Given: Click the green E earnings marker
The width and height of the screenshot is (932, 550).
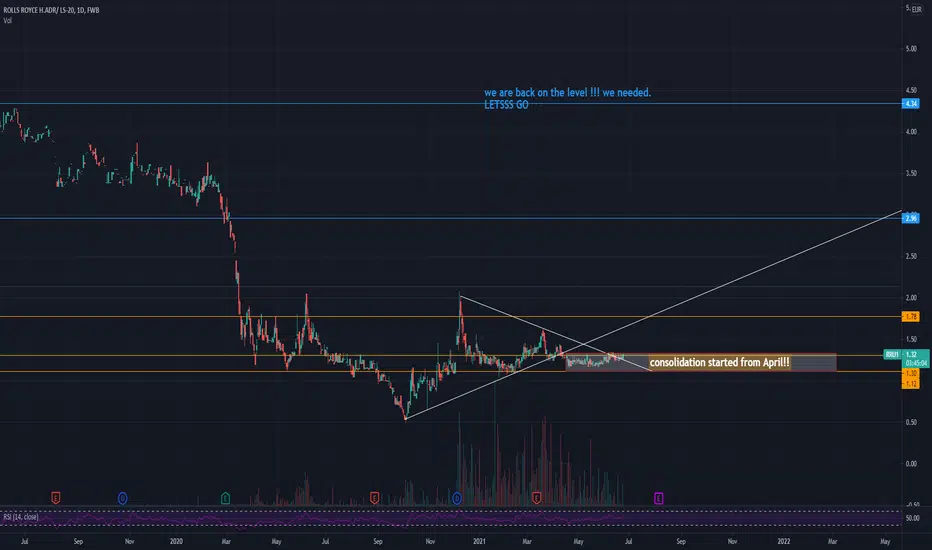Looking at the screenshot, I should [225, 498].
